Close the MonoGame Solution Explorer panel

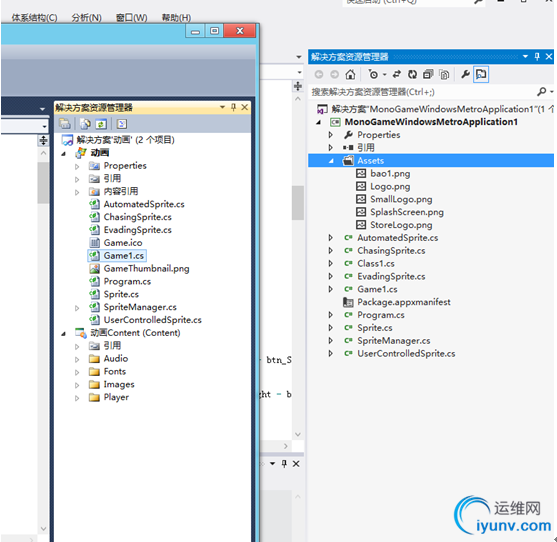tap(549, 56)
